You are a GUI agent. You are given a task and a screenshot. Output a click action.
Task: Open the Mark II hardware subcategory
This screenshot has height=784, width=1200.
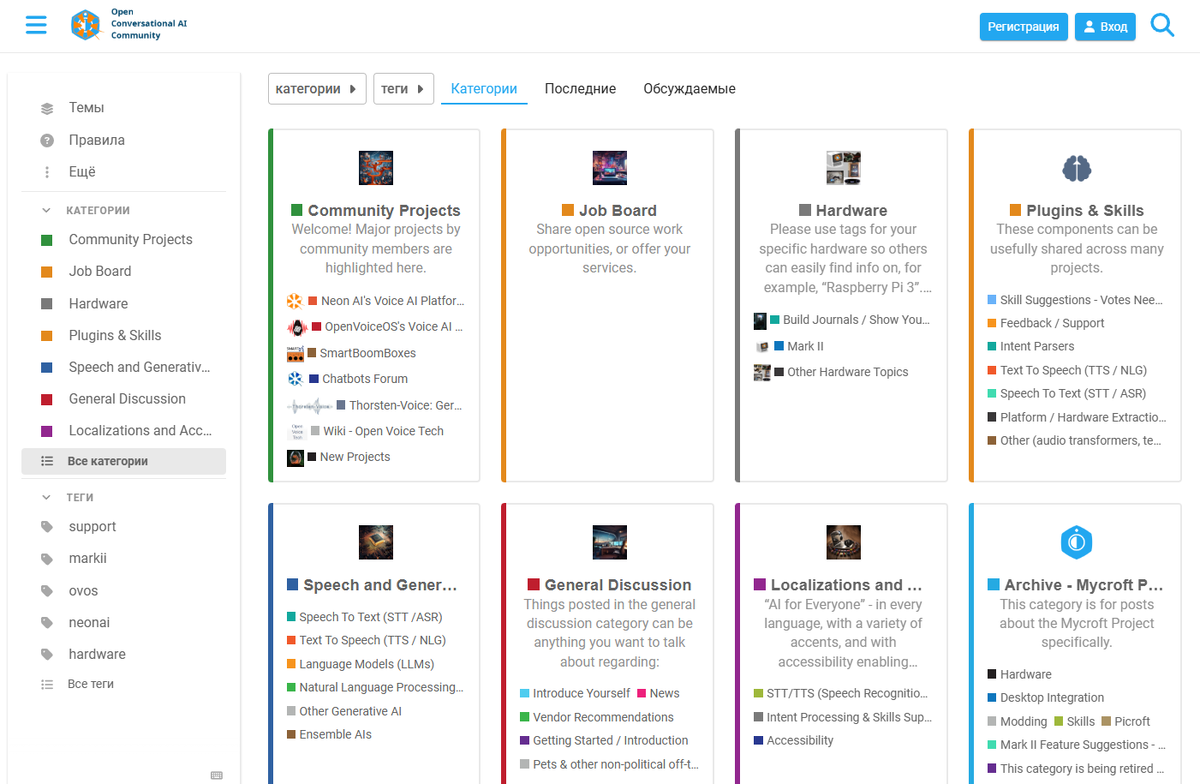coord(805,346)
